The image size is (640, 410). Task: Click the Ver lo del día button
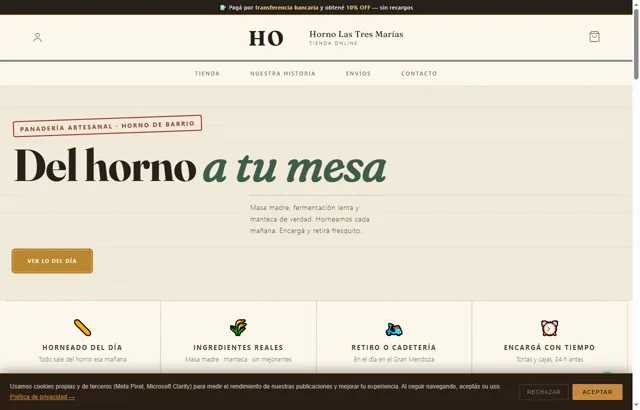pyautogui.click(x=52, y=261)
